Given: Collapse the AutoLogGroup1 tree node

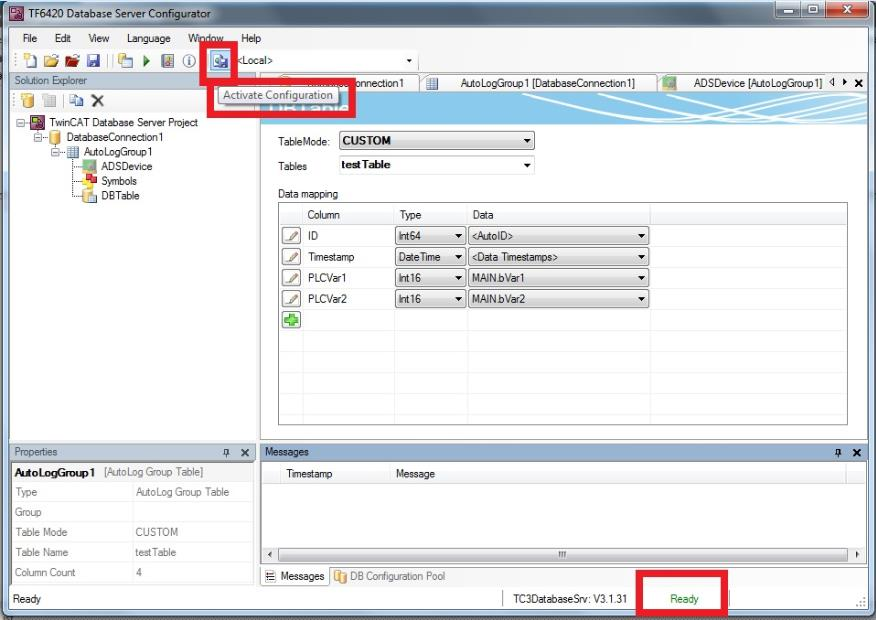Looking at the screenshot, I should coord(55,151).
